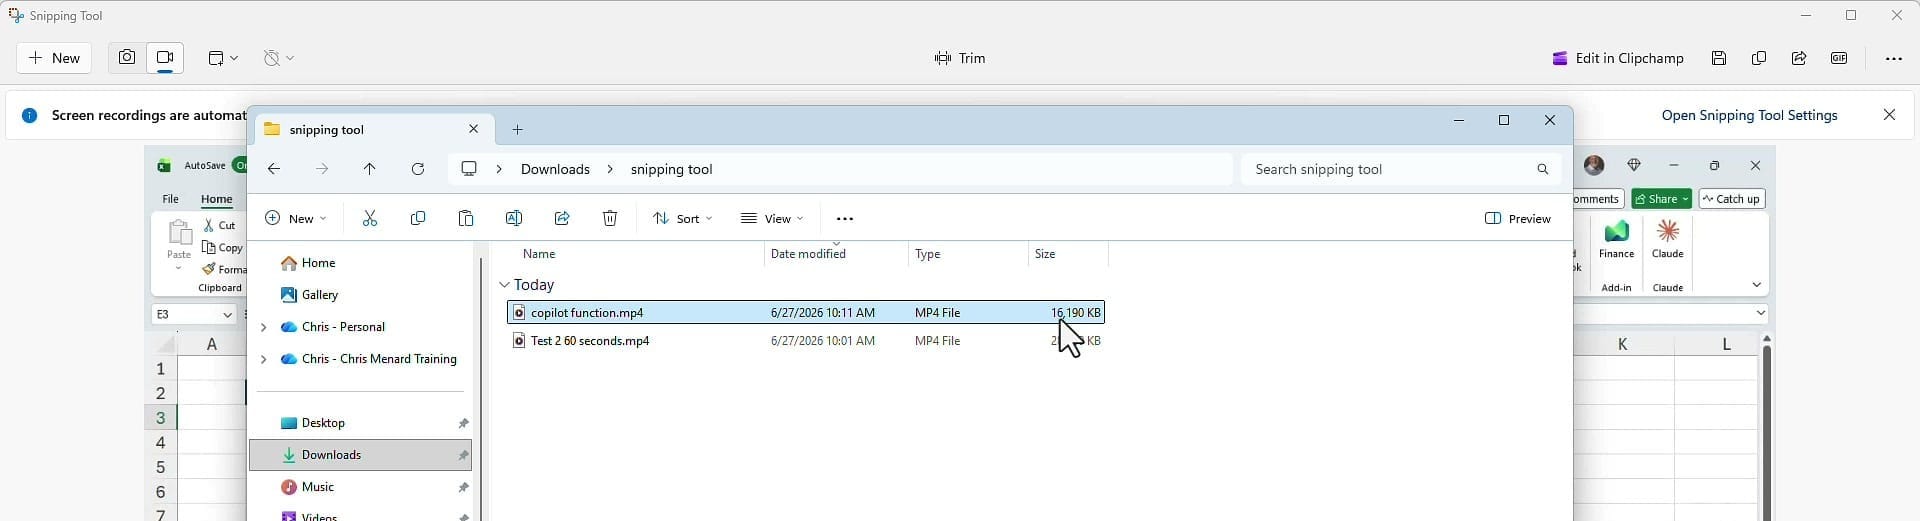The height and width of the screenshot is (521, 1920).
Task: Paste using Explorer toolbar icon
Action: 466,218
